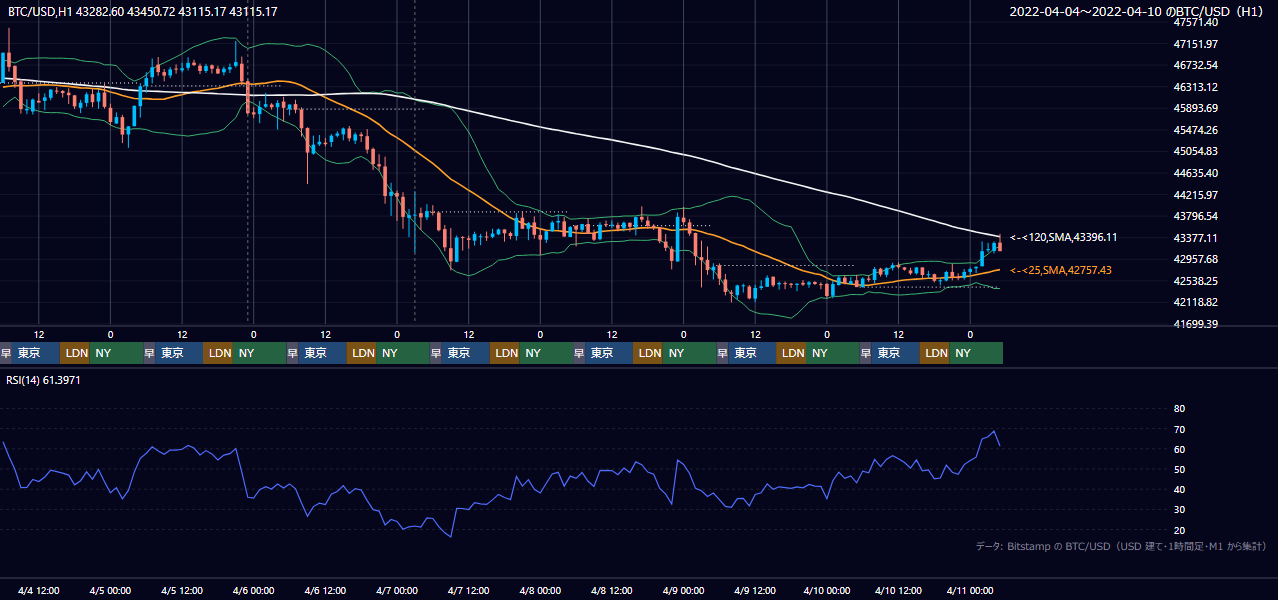Select the 4/10 00:00 time label

[826, 590]
